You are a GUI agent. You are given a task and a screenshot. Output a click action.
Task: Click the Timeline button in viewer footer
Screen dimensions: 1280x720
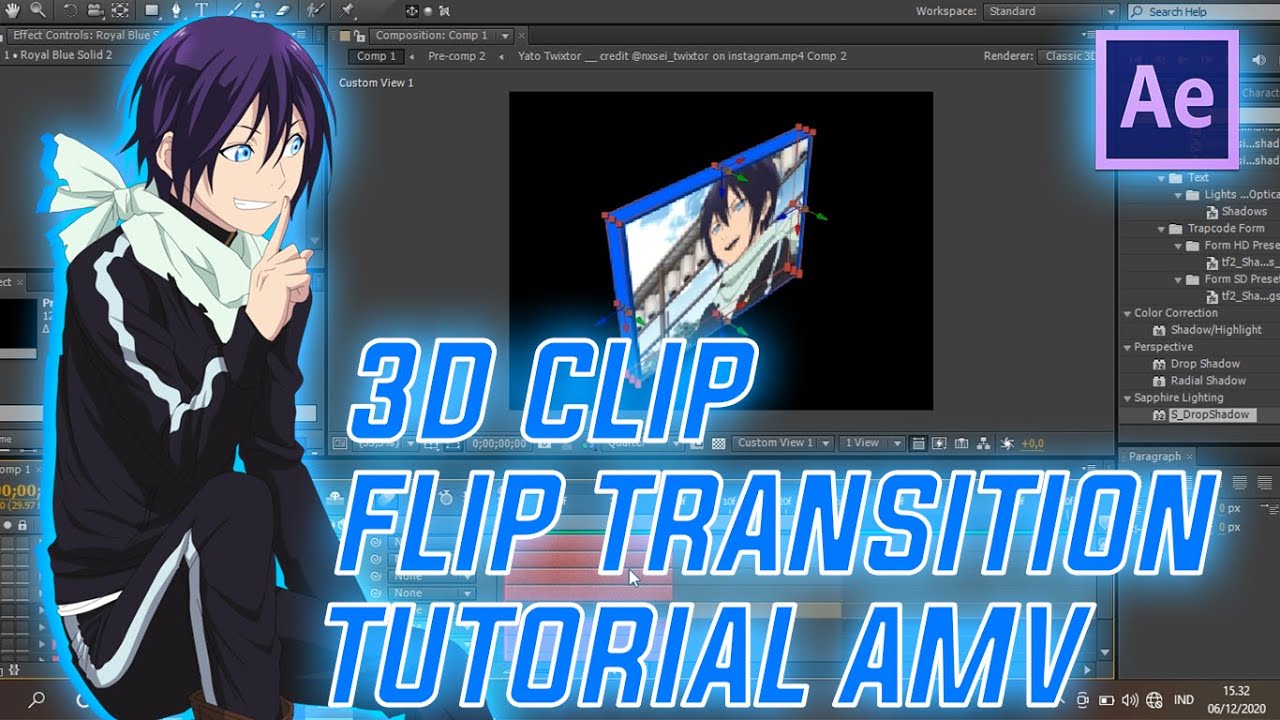(961, 443)
